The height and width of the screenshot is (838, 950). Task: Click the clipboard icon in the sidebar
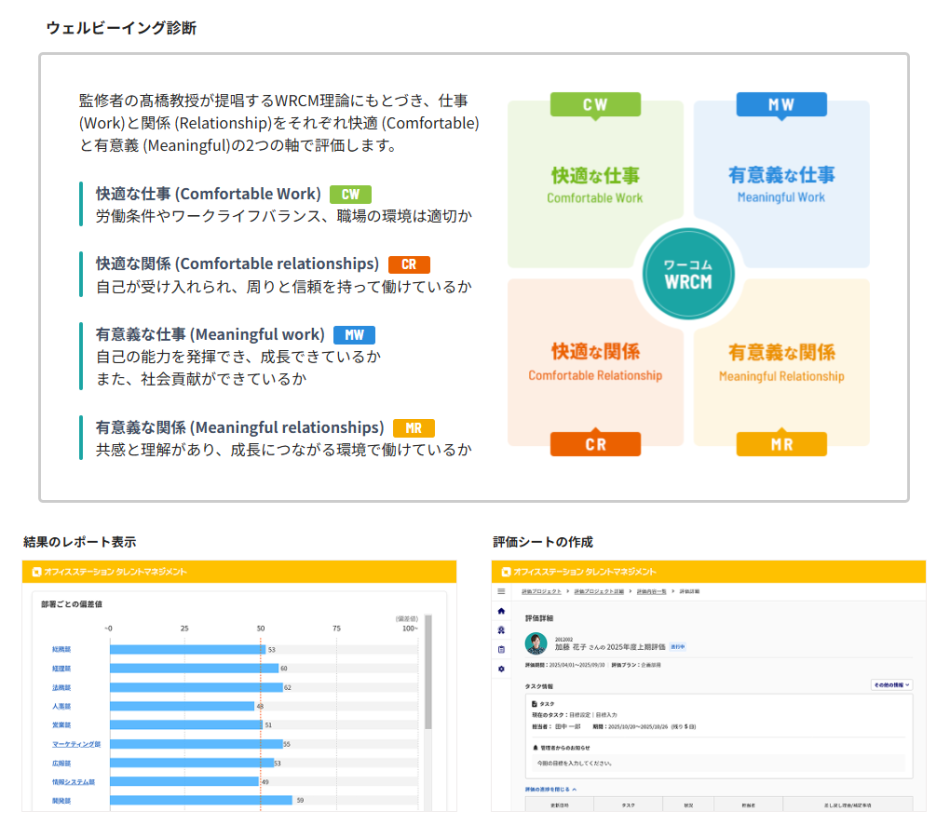[x=501, y=648]
